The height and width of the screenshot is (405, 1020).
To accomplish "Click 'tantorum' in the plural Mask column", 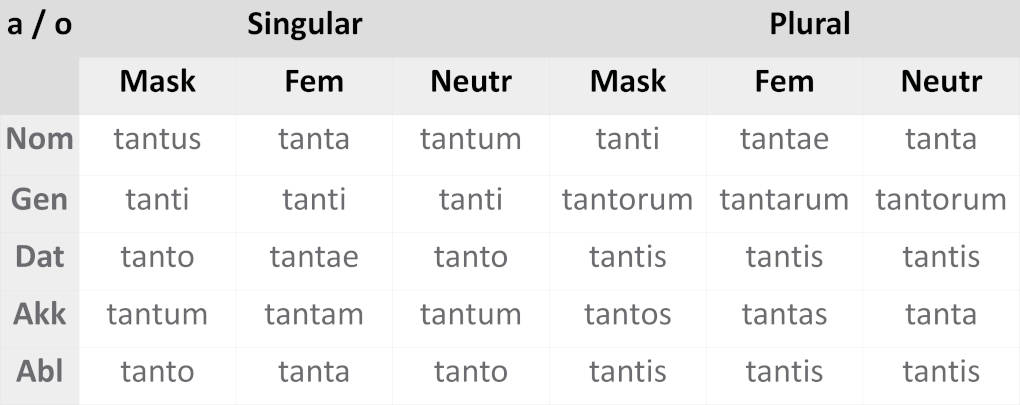I will point(627,199).
